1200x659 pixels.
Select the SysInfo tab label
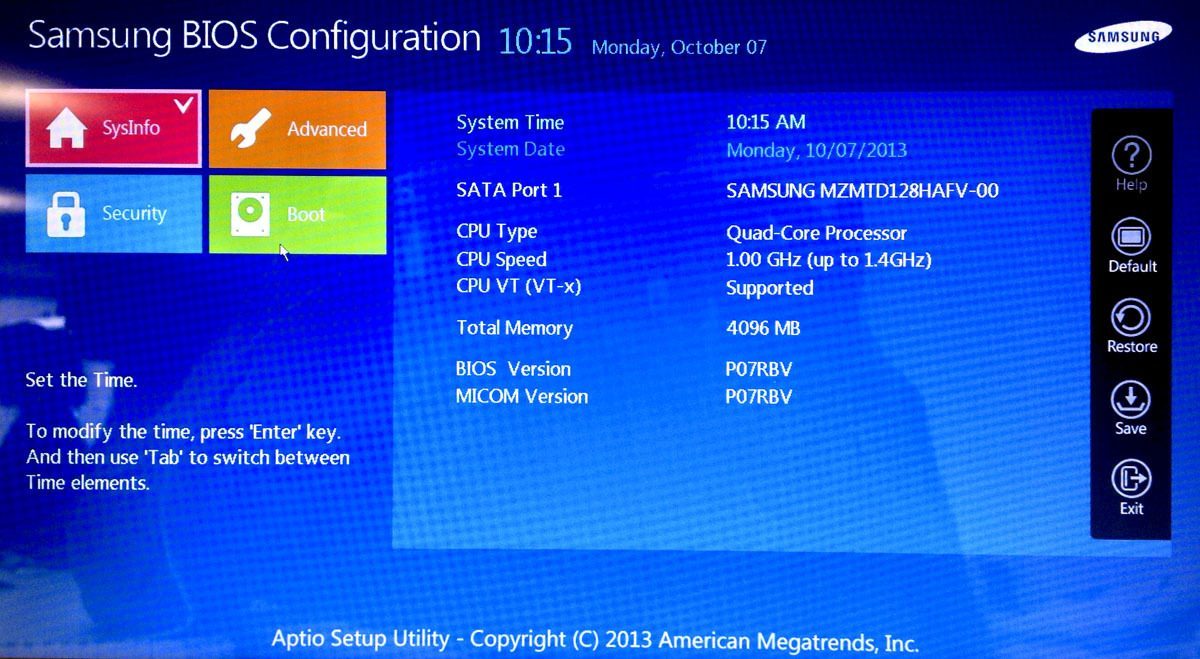(x=131, y=128)
